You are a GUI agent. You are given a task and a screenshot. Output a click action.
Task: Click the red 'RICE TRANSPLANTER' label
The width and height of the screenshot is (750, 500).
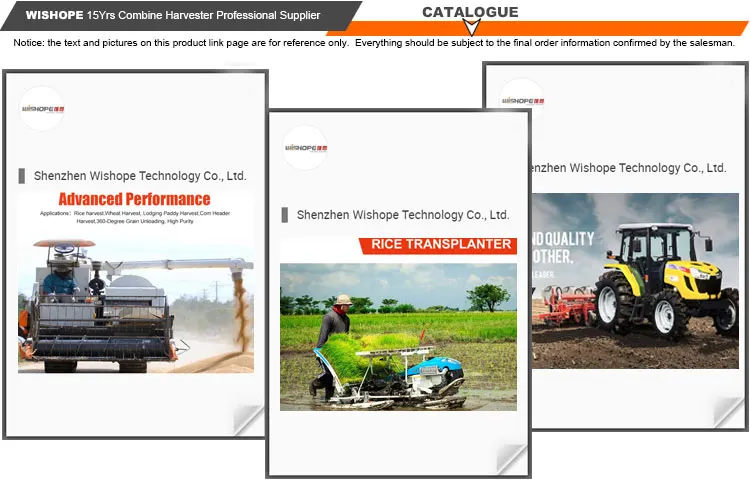click(438, 245)
